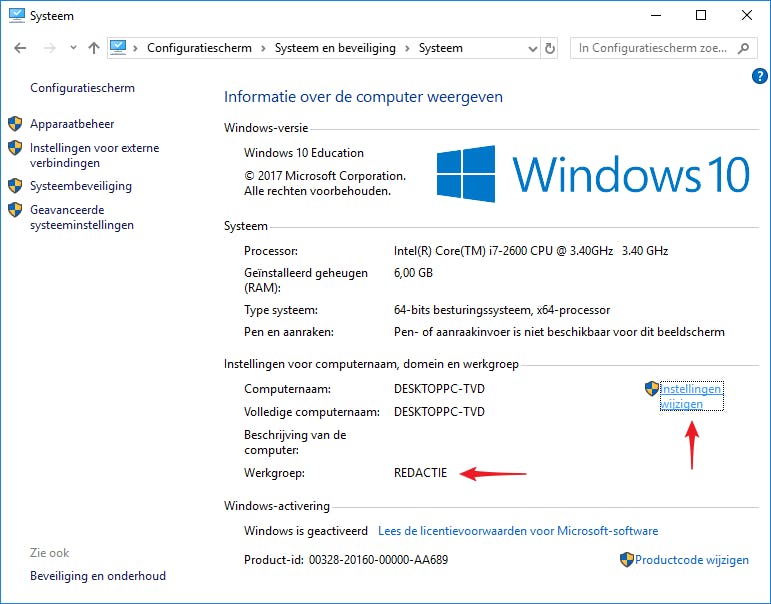The image size is (771, 604).
Task: Click the Systeem window title bar icon
Action: click(17, 15)
